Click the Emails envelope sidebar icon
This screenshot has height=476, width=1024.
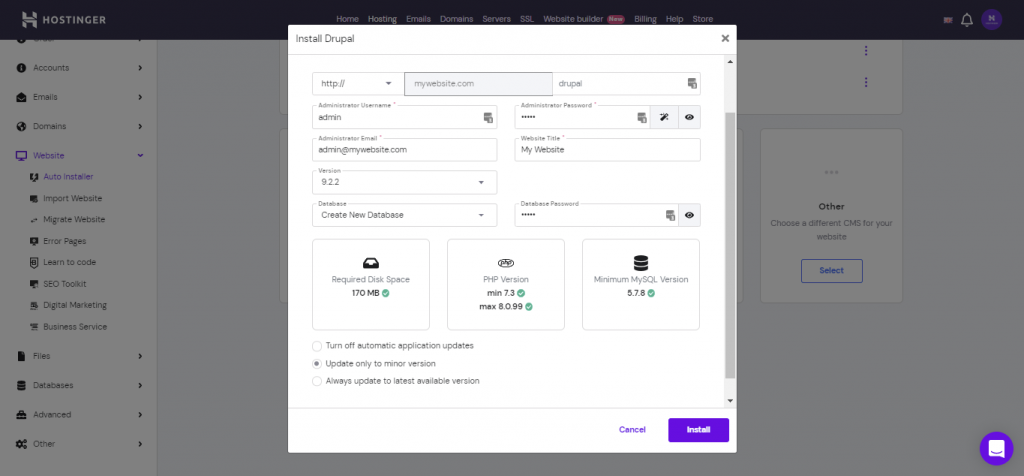point(21,97)
